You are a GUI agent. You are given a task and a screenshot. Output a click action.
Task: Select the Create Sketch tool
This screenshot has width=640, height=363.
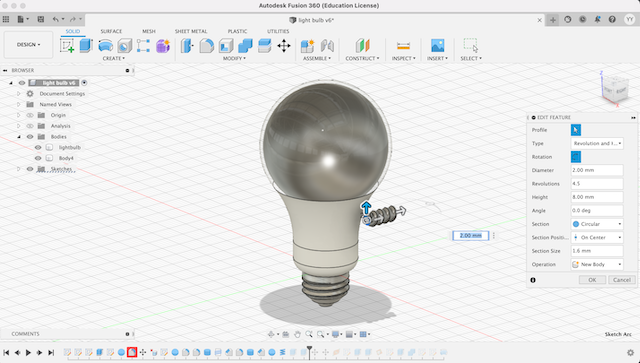coord(67,45)
